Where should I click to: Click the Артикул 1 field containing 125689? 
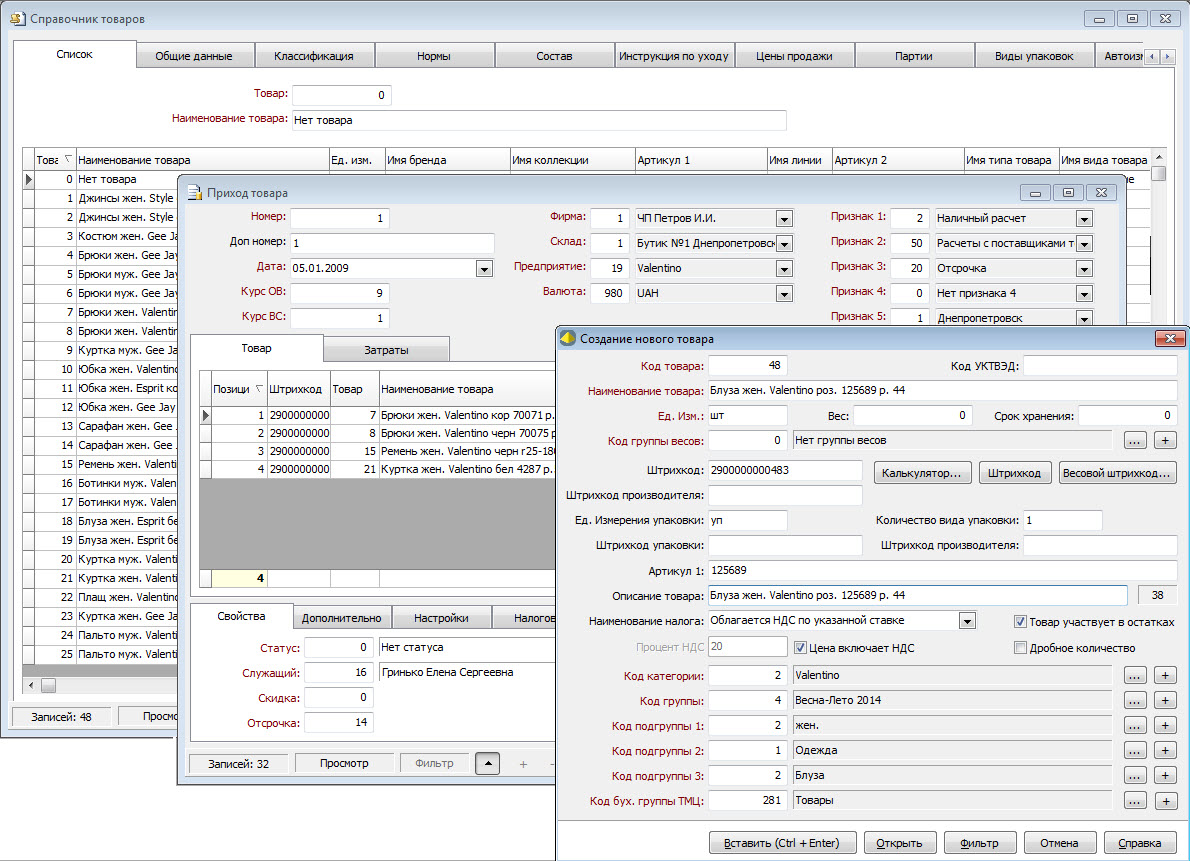point(942,570)
